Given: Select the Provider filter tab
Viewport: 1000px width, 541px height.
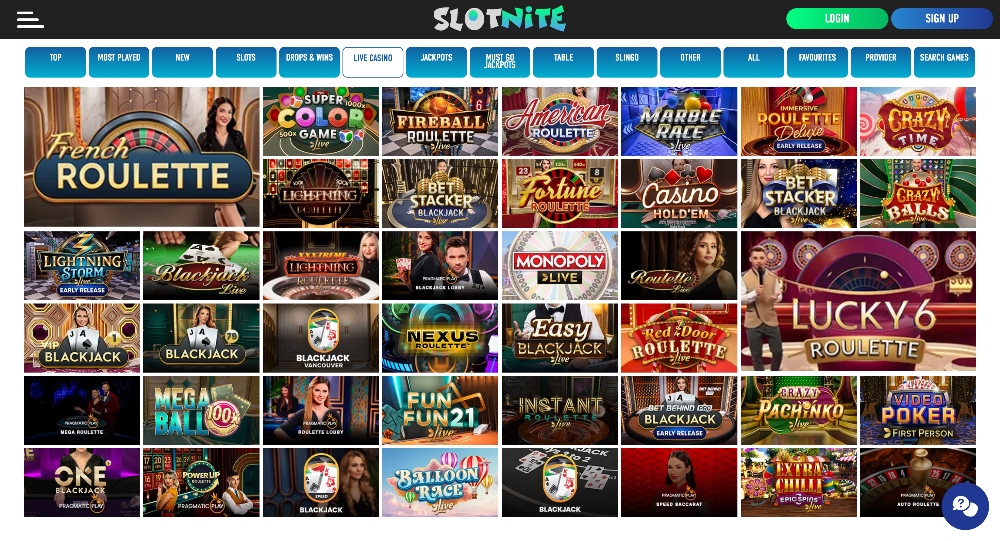Looking at the screenshot, I should 881,62.
